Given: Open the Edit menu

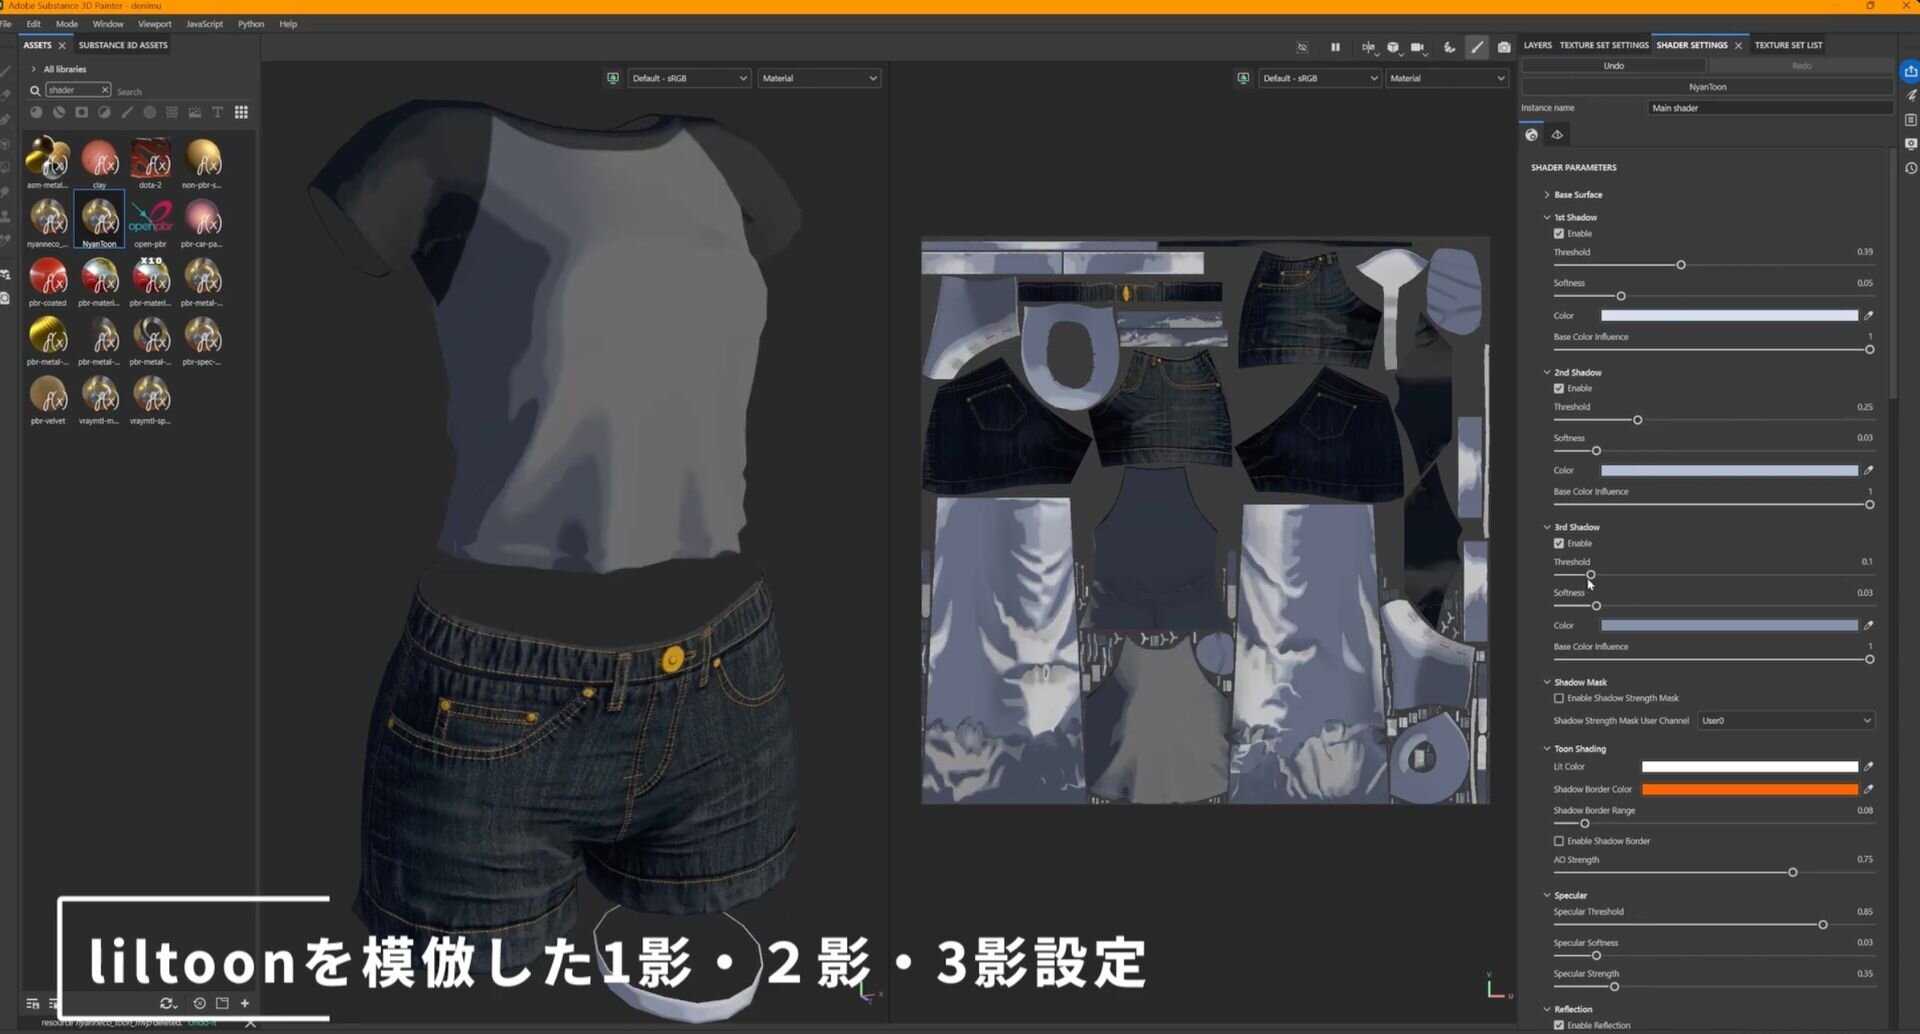Looking at the screenshot, I should (x=33, y=24).
